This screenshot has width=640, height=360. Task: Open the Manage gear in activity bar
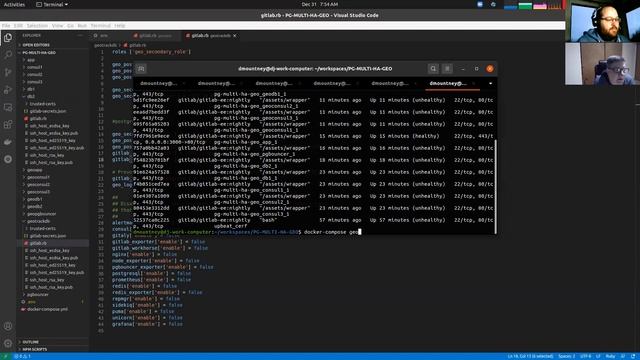point(8,343)
